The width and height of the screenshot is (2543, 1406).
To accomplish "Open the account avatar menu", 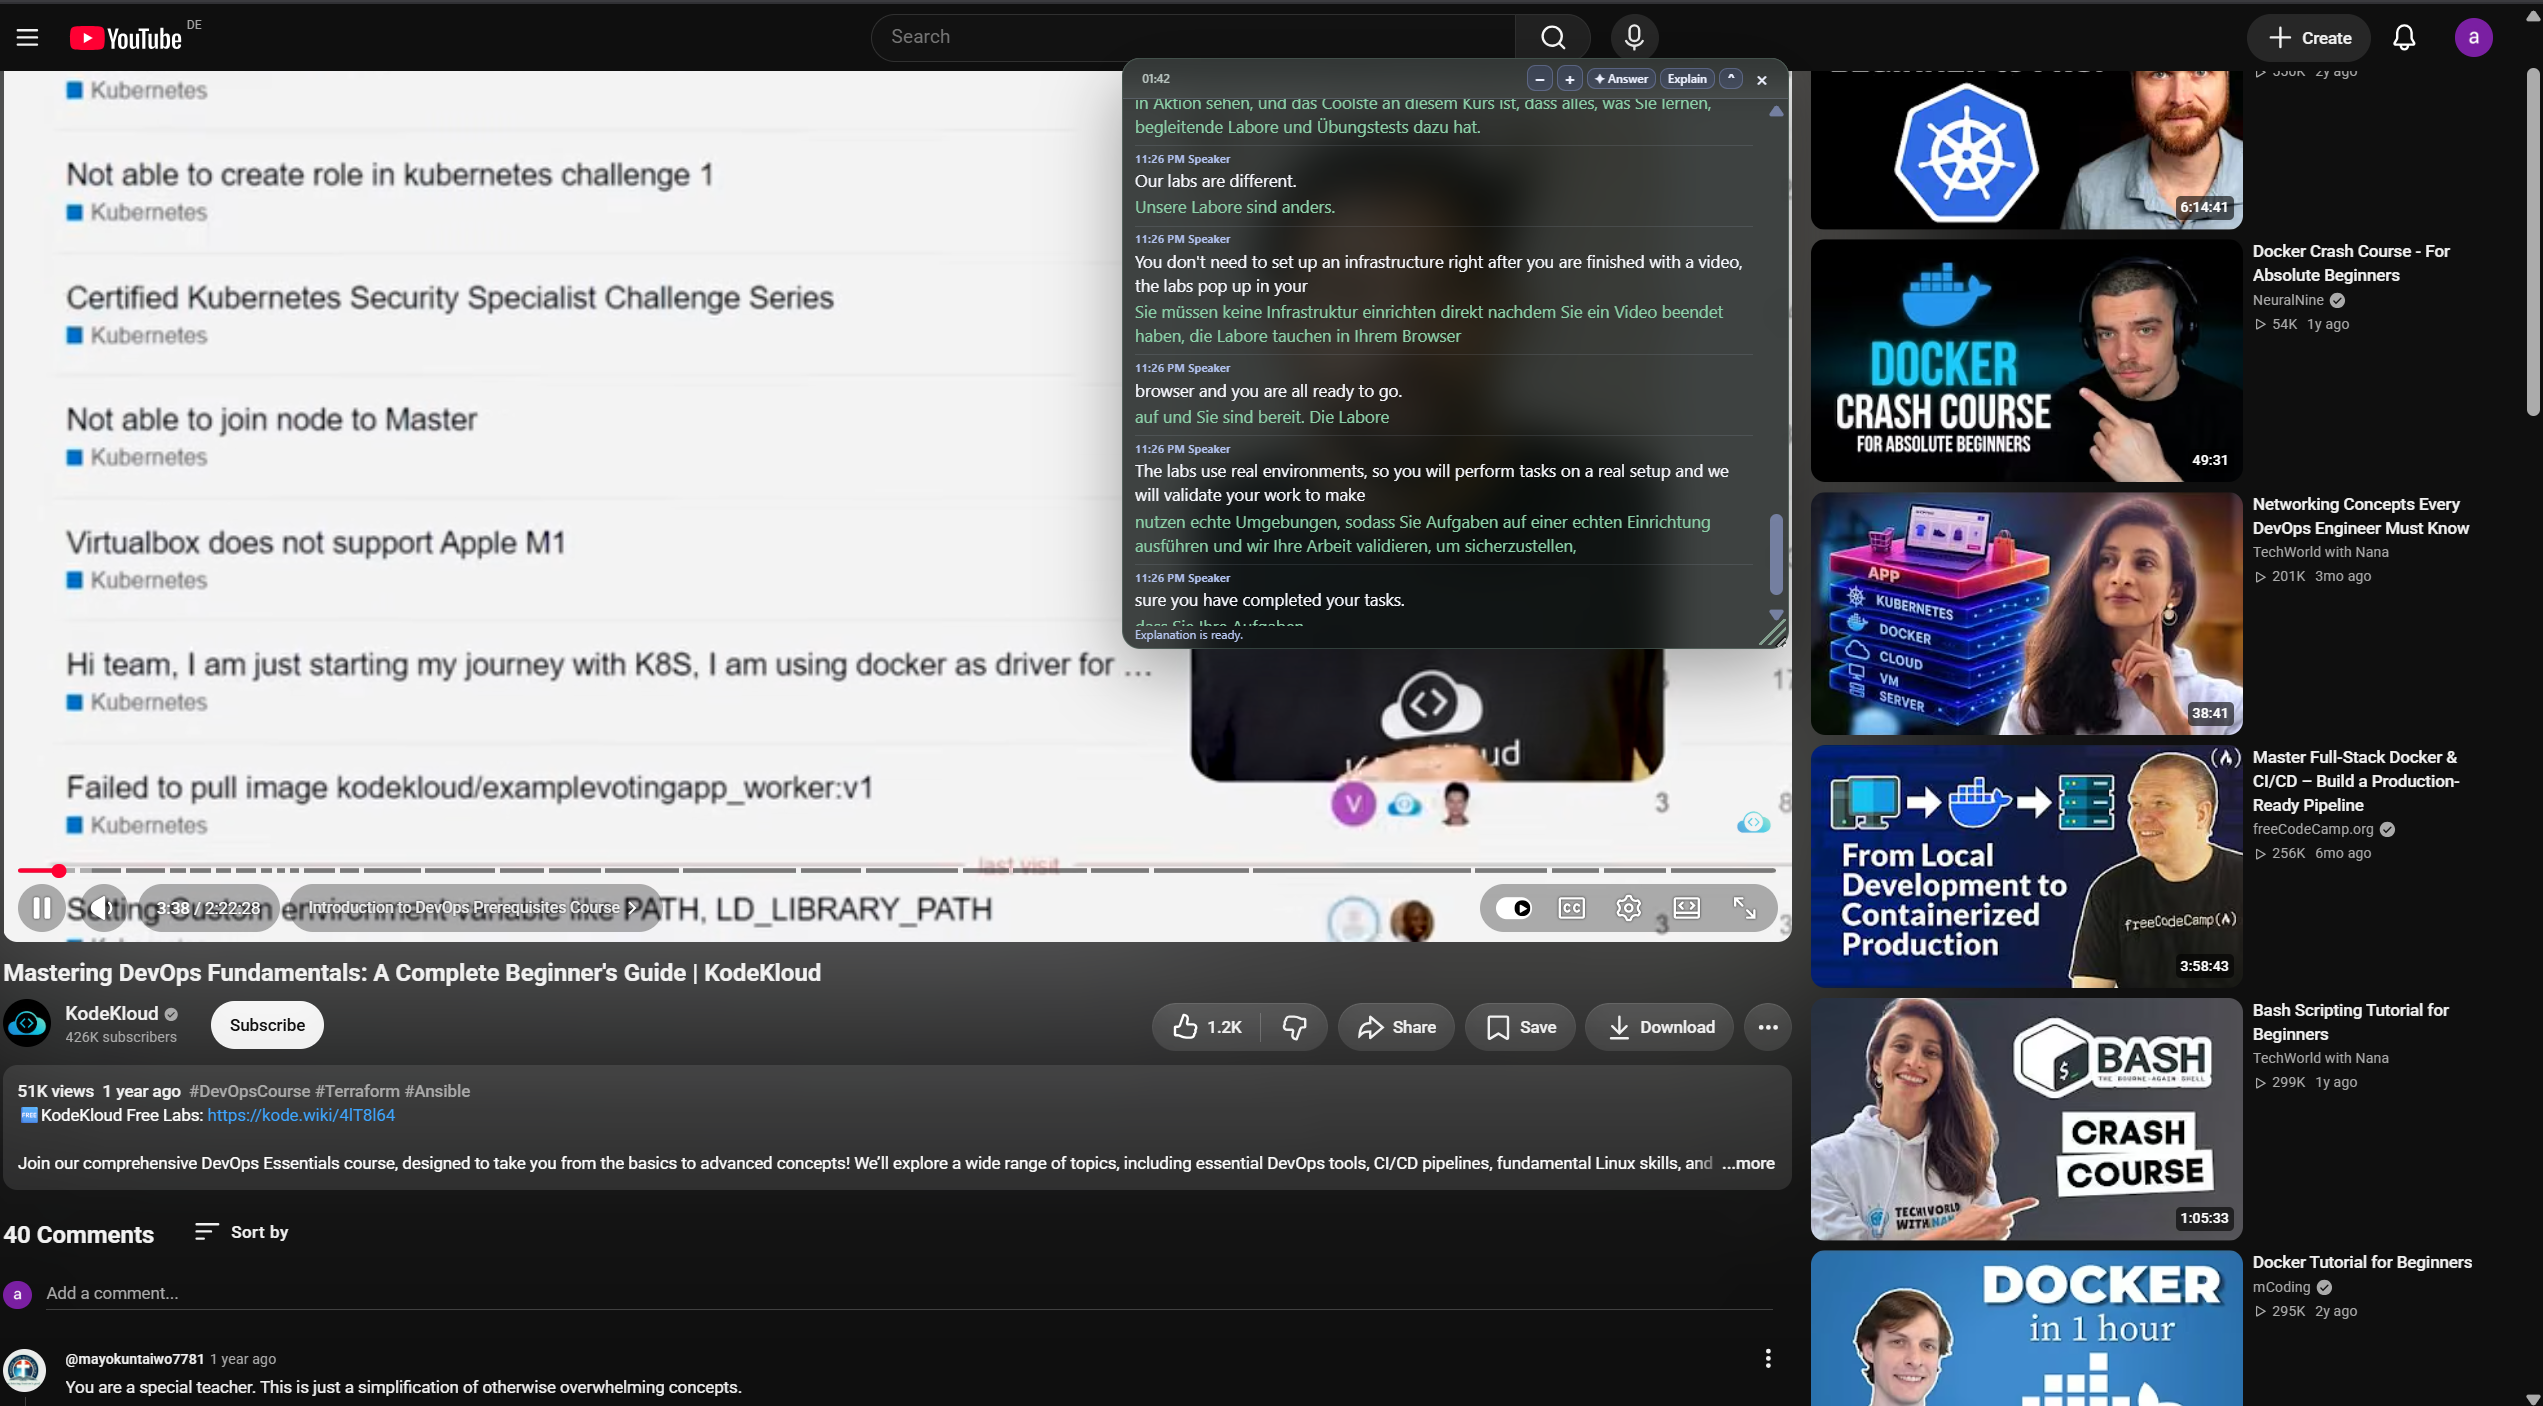I will (x=2473, y=38).
